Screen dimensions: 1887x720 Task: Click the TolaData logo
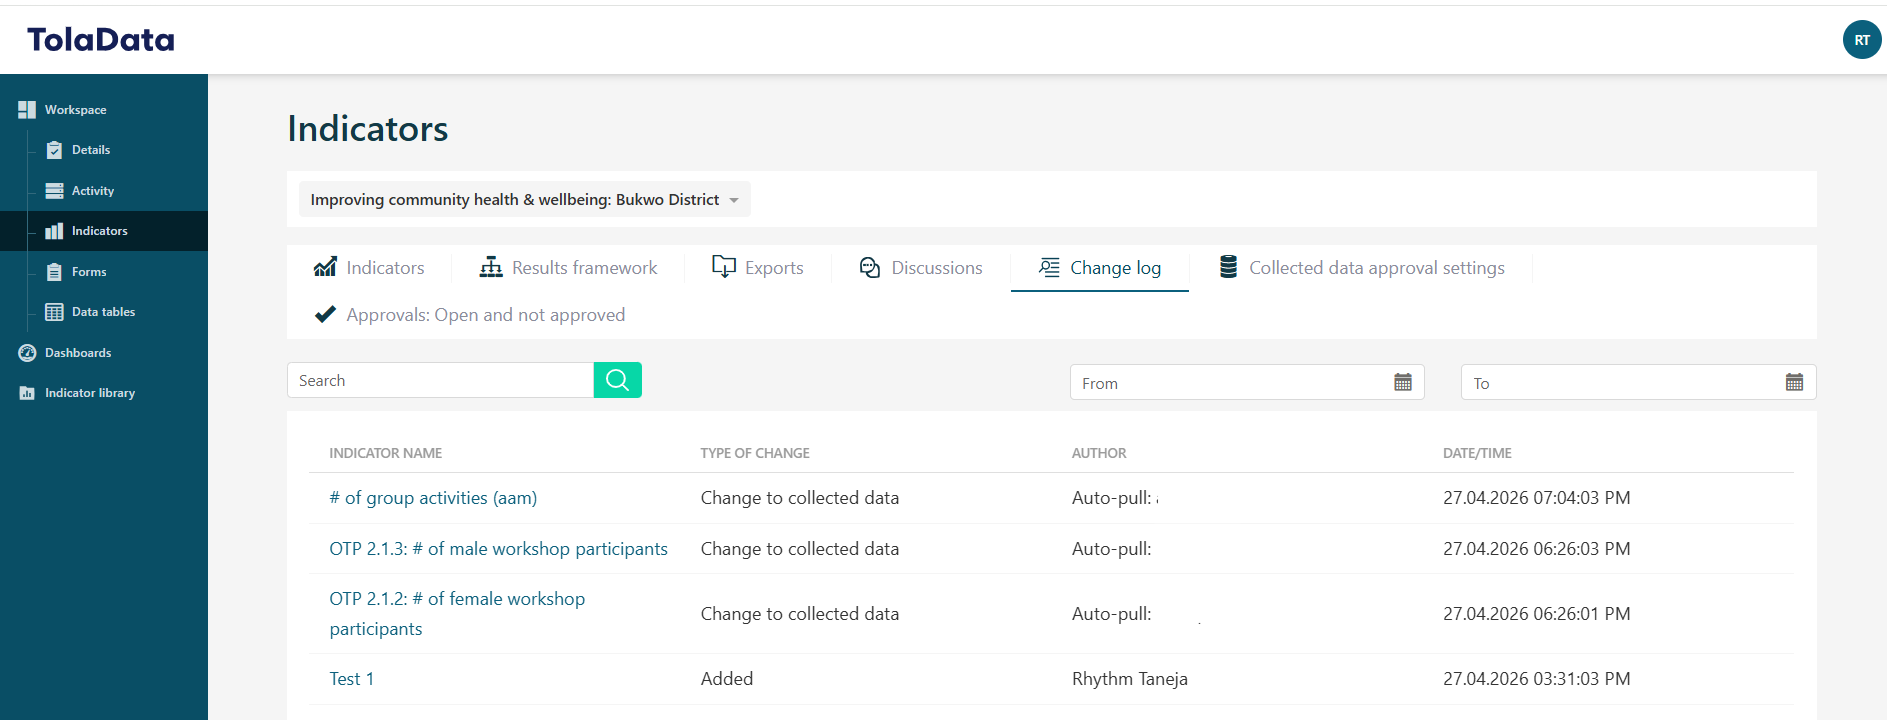(x=101, y=40)
